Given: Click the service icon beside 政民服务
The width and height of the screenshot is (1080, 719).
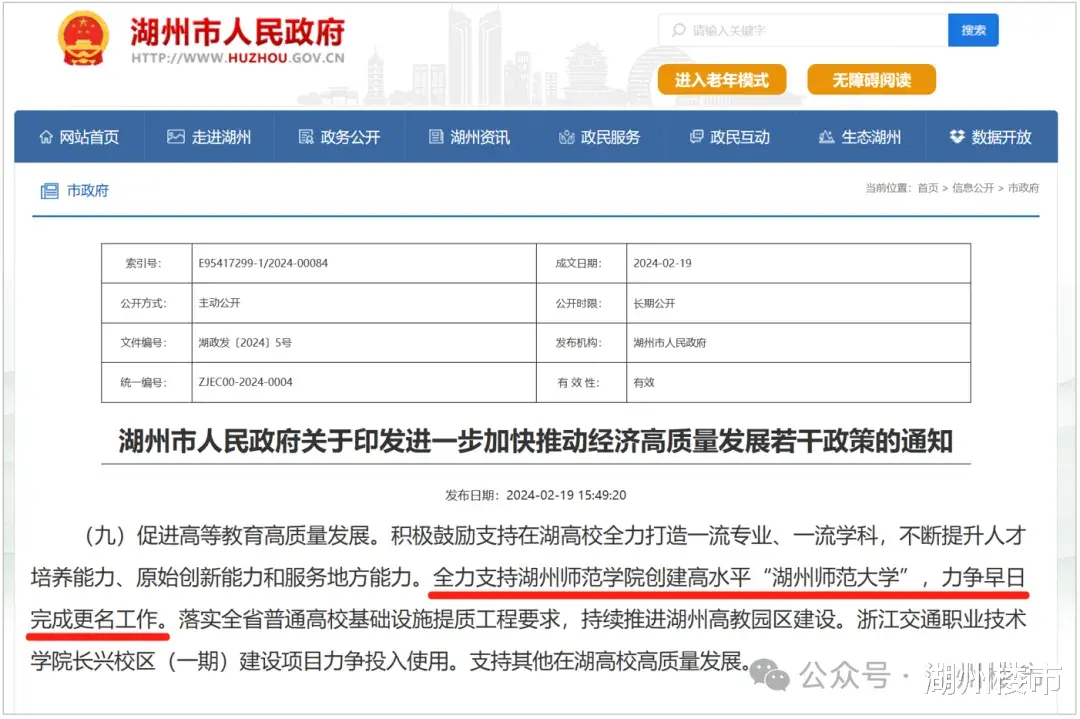Looking at the screenshot, I should (x=566, y=137).
